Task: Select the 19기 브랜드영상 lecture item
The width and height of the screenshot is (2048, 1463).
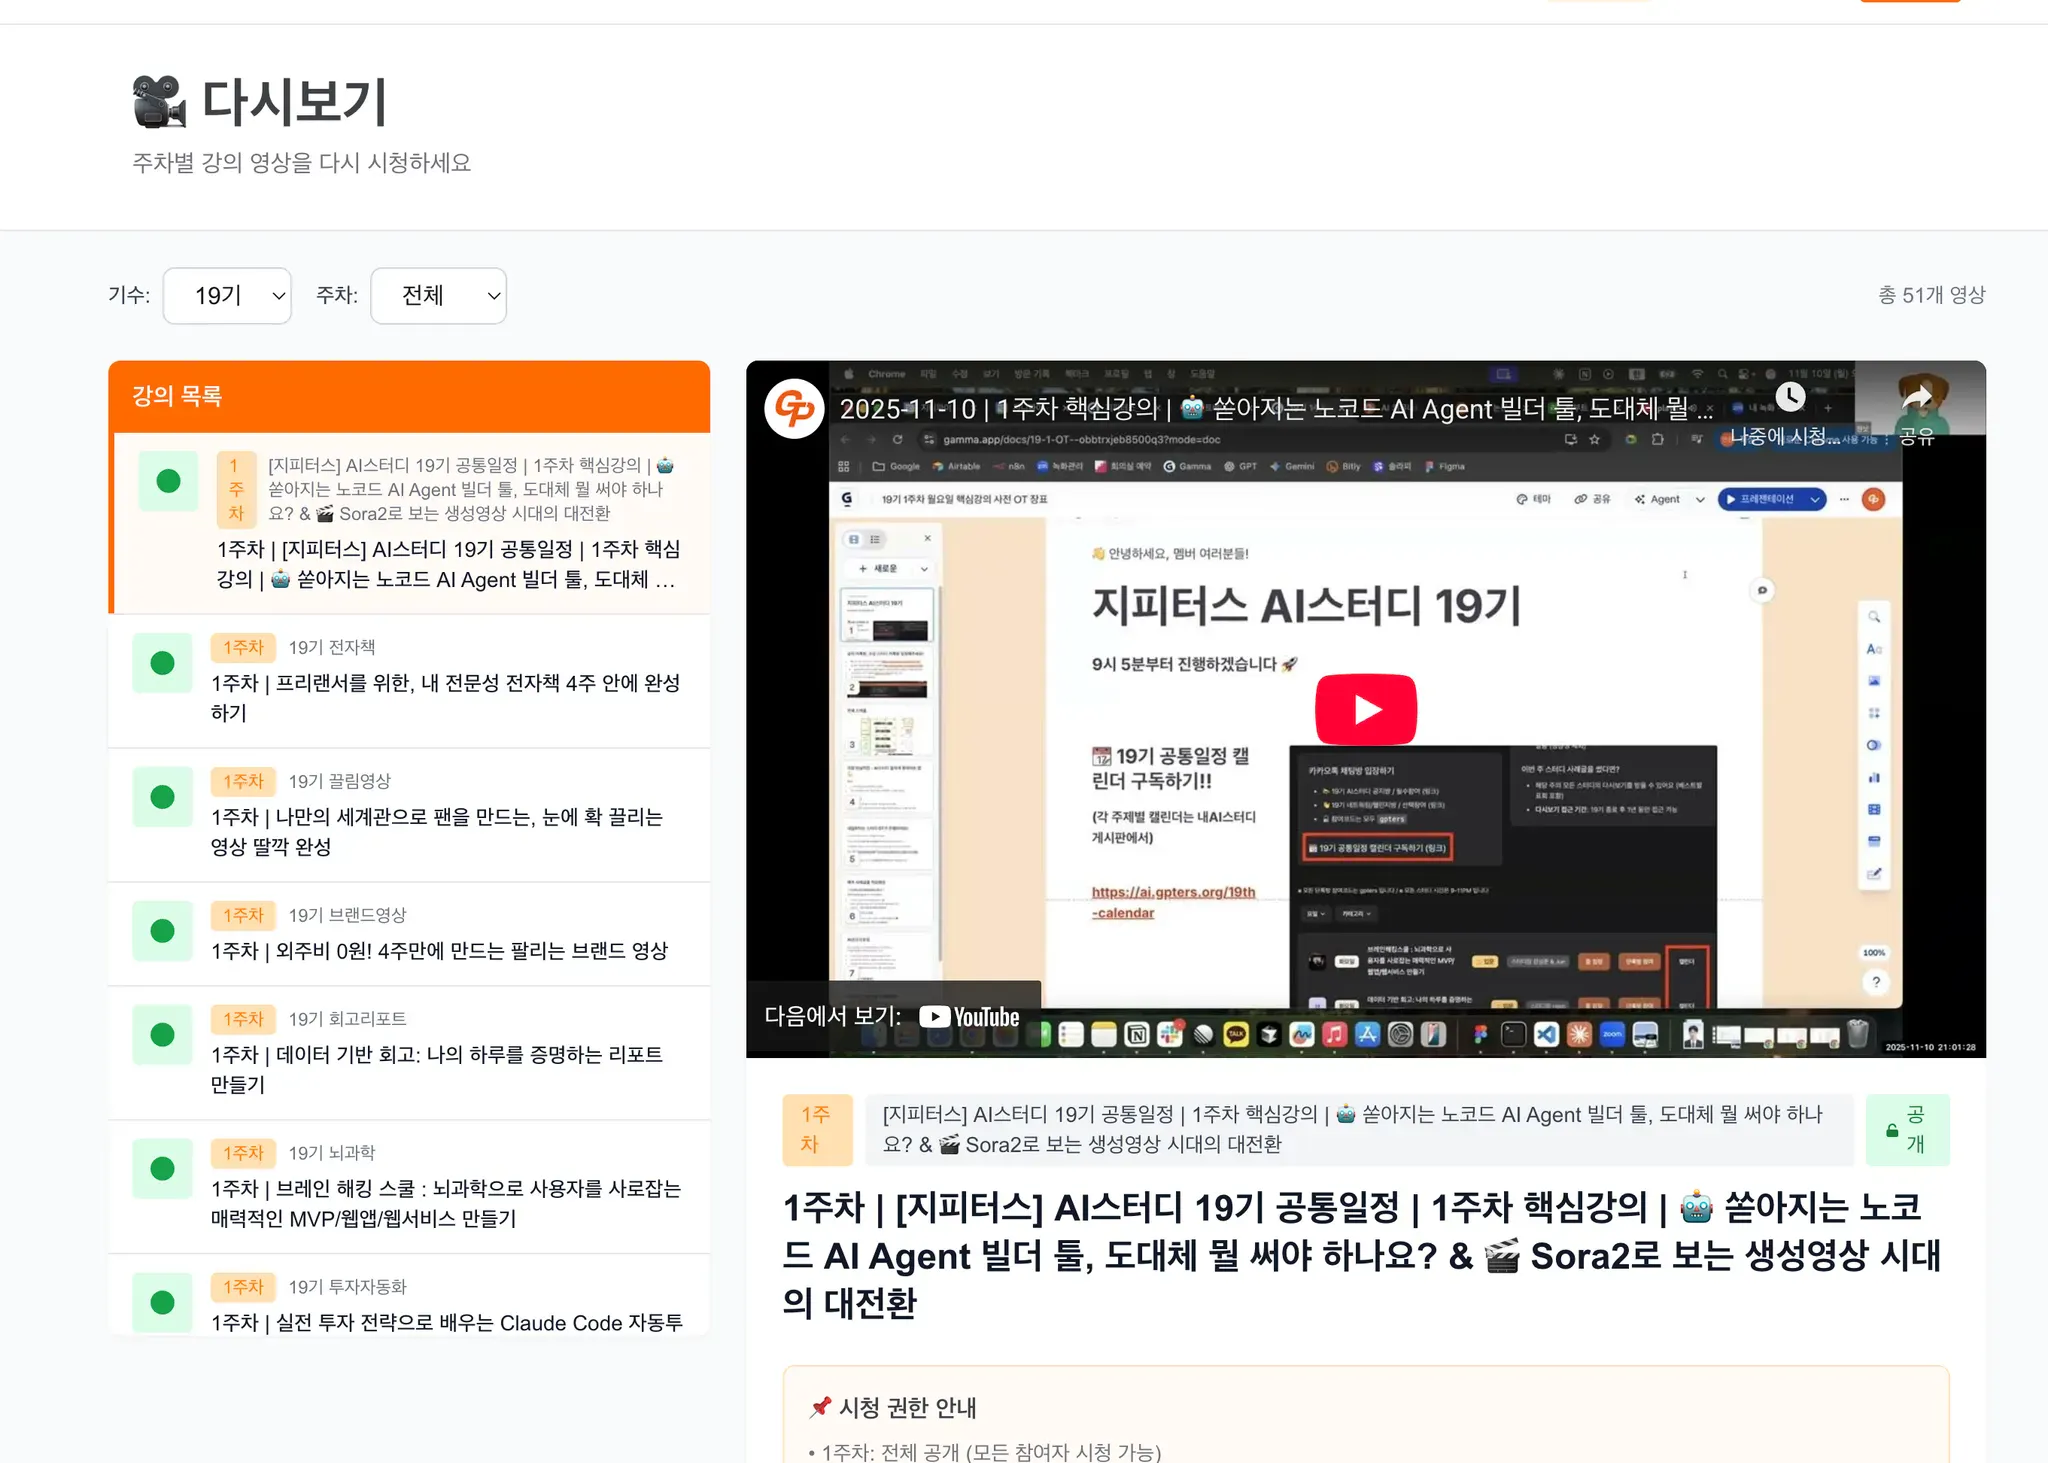Action: point(409,934)
